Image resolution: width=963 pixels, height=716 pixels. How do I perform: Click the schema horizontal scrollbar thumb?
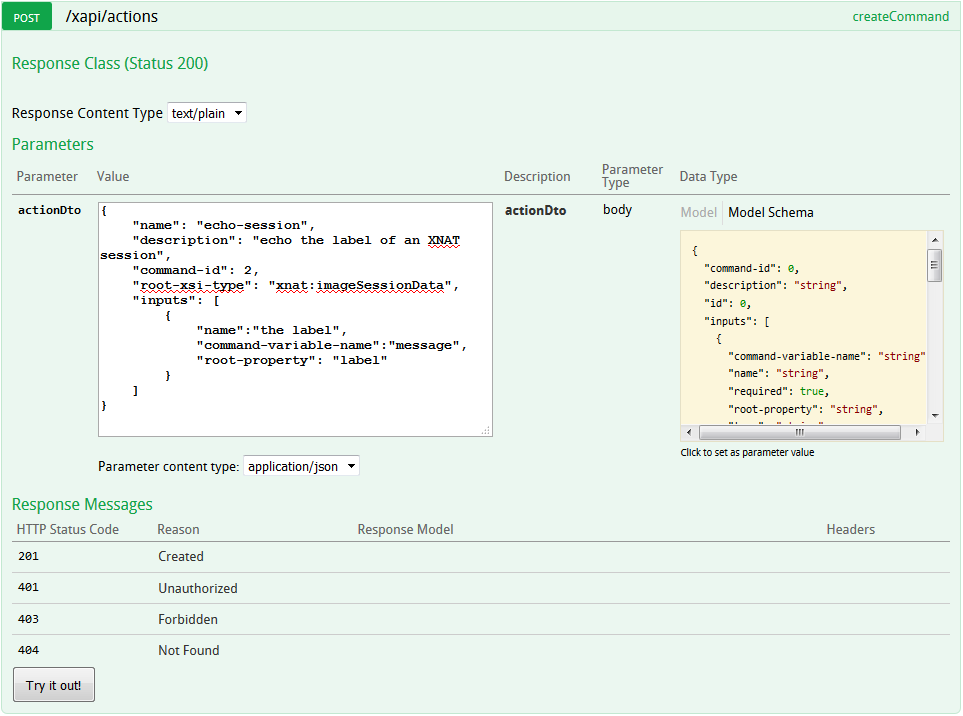[x=798, y=433]
